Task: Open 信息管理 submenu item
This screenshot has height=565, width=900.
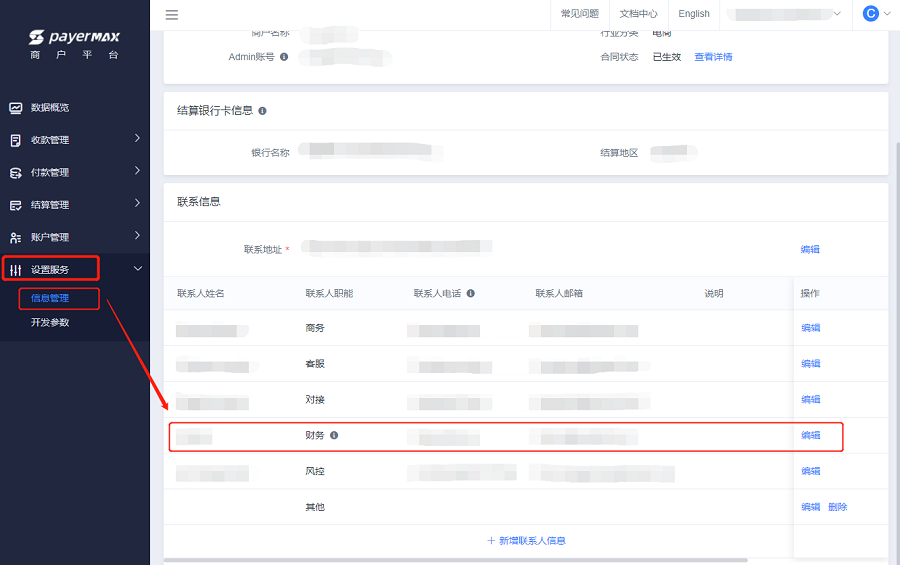Action: click(50, 299)
